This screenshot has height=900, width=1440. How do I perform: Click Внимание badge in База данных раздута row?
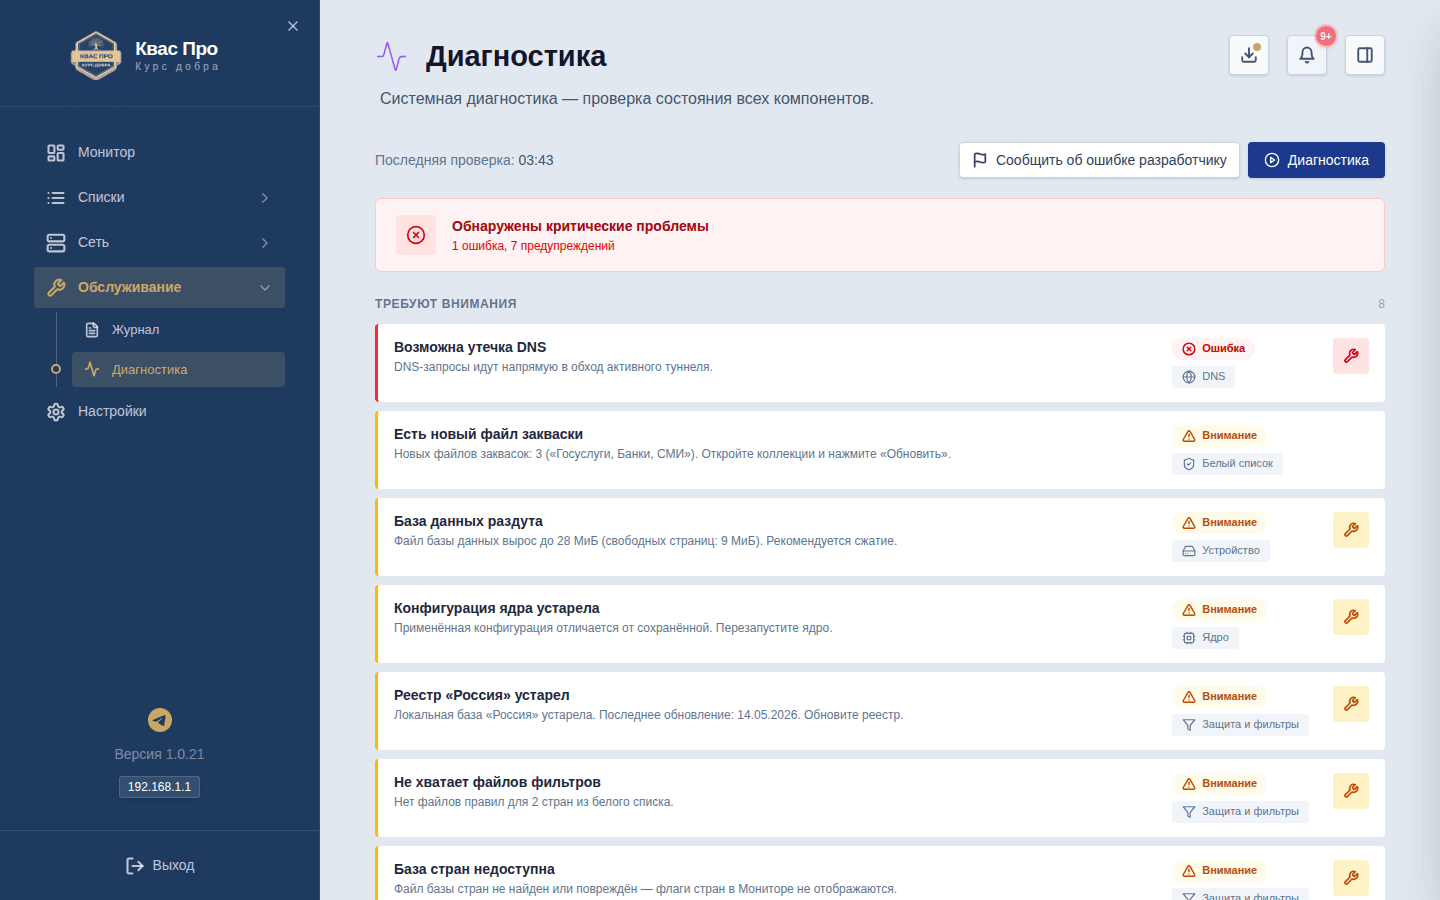click(x=1219, y=523)
